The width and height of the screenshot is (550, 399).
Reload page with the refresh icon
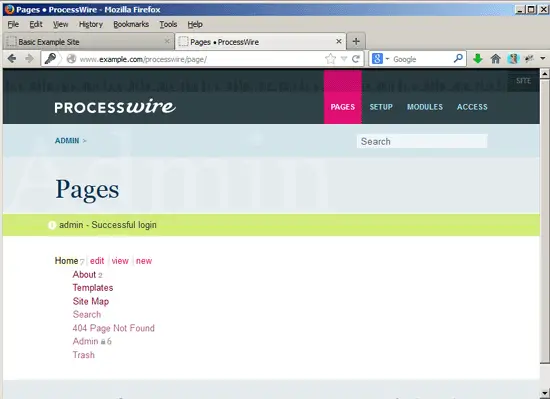[356, 59]
